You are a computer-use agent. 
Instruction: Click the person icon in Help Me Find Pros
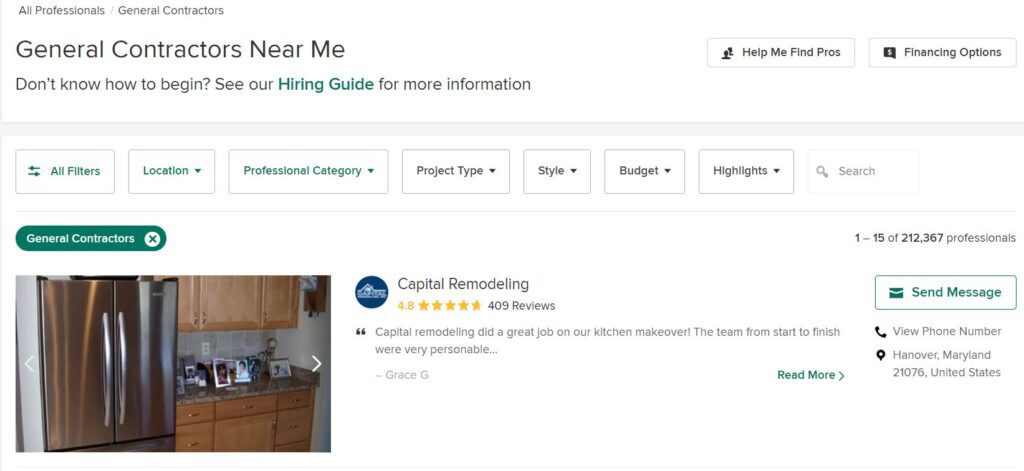728,53
